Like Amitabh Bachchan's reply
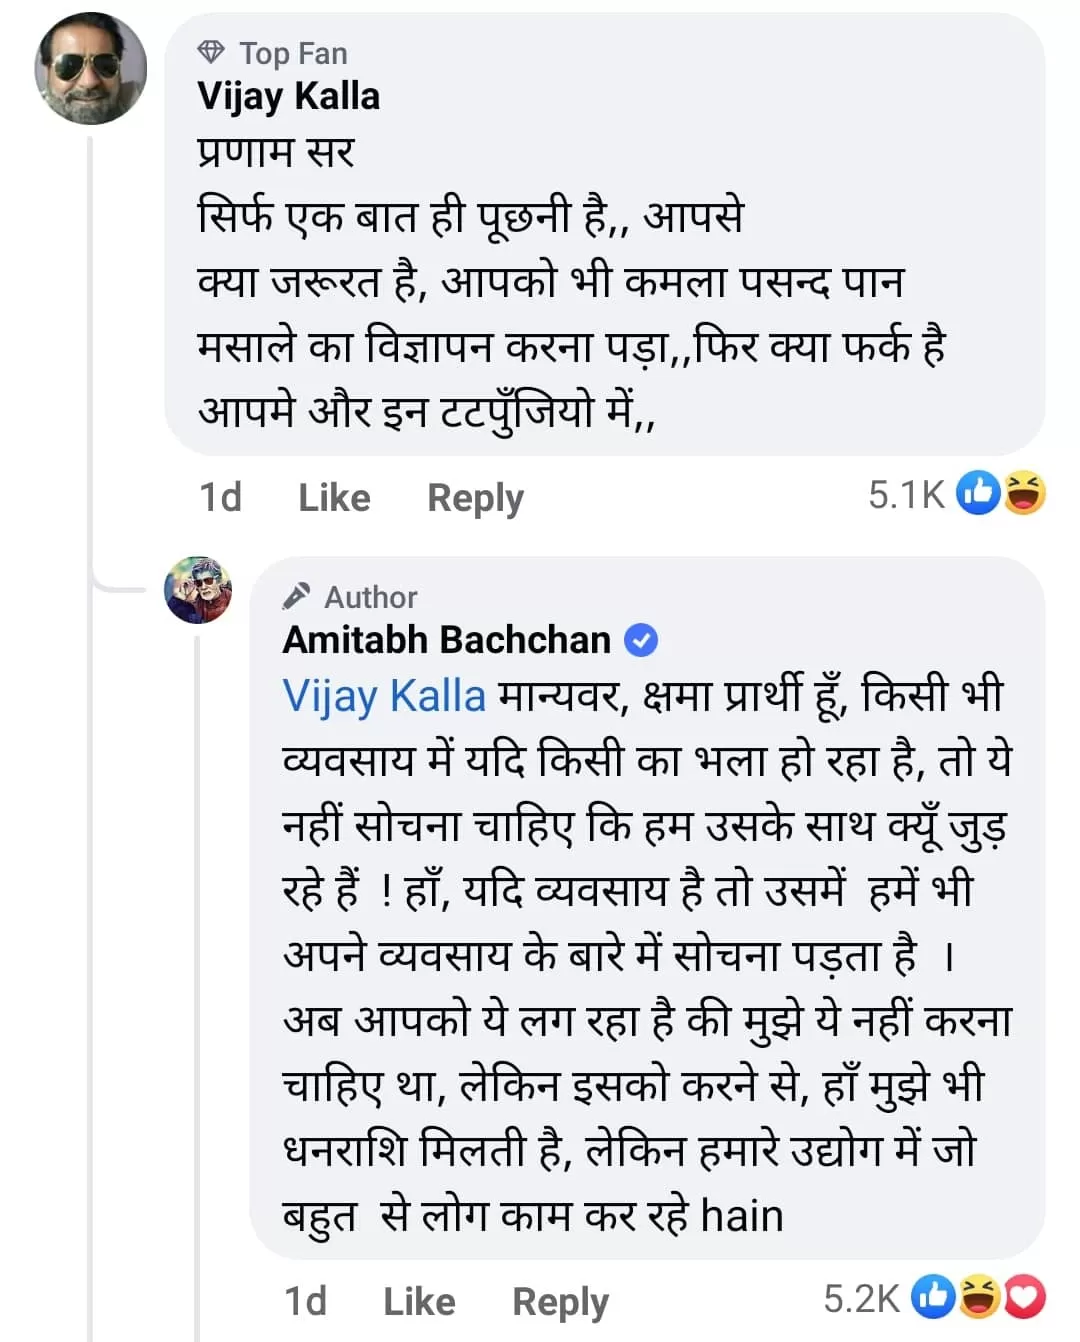This screenshot has height=1342, width=1080. coord(418,1300)
